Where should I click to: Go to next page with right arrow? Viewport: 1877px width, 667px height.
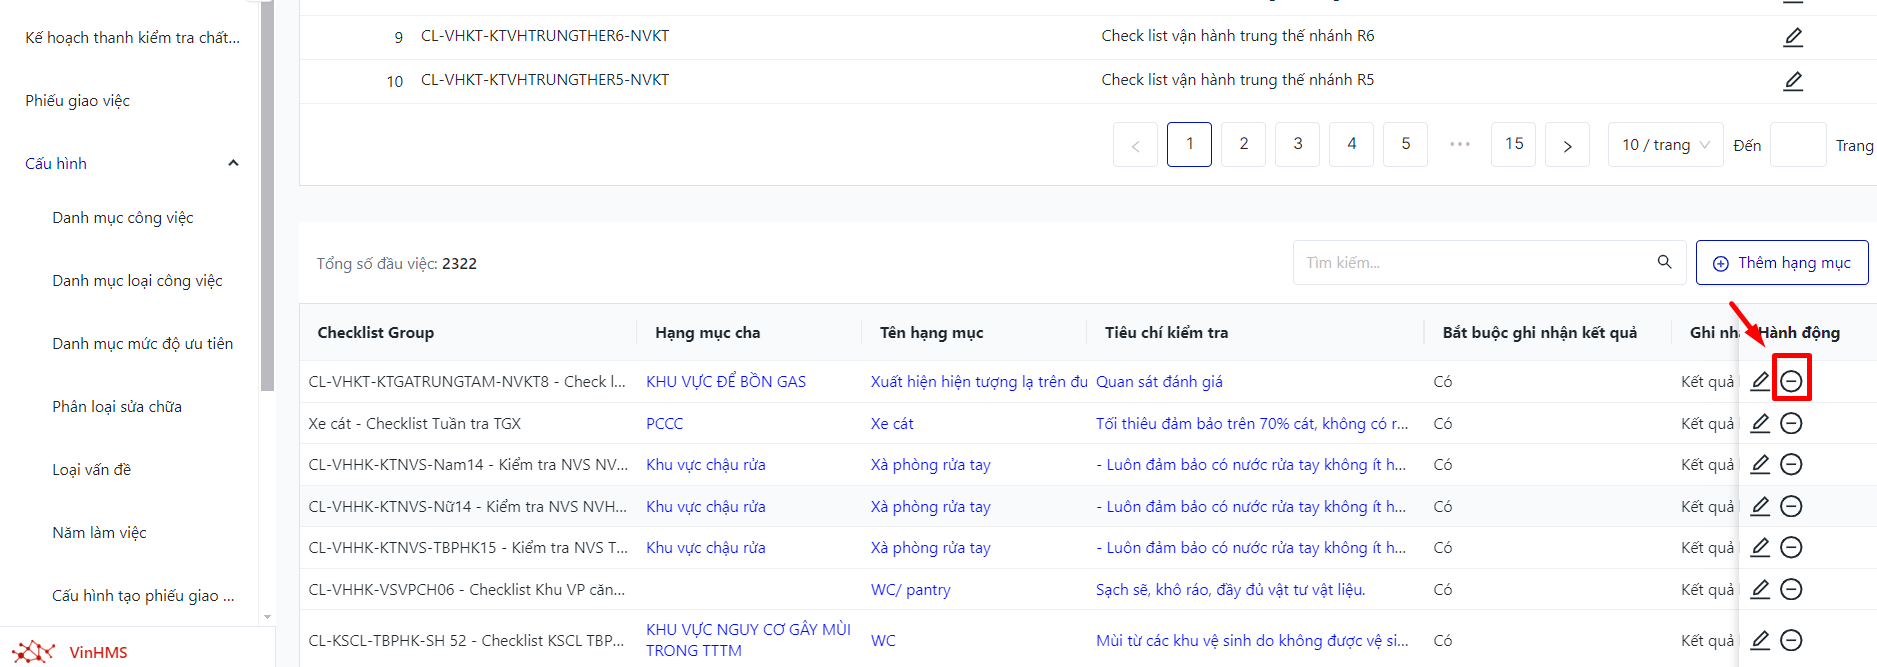pos(1566,146)
